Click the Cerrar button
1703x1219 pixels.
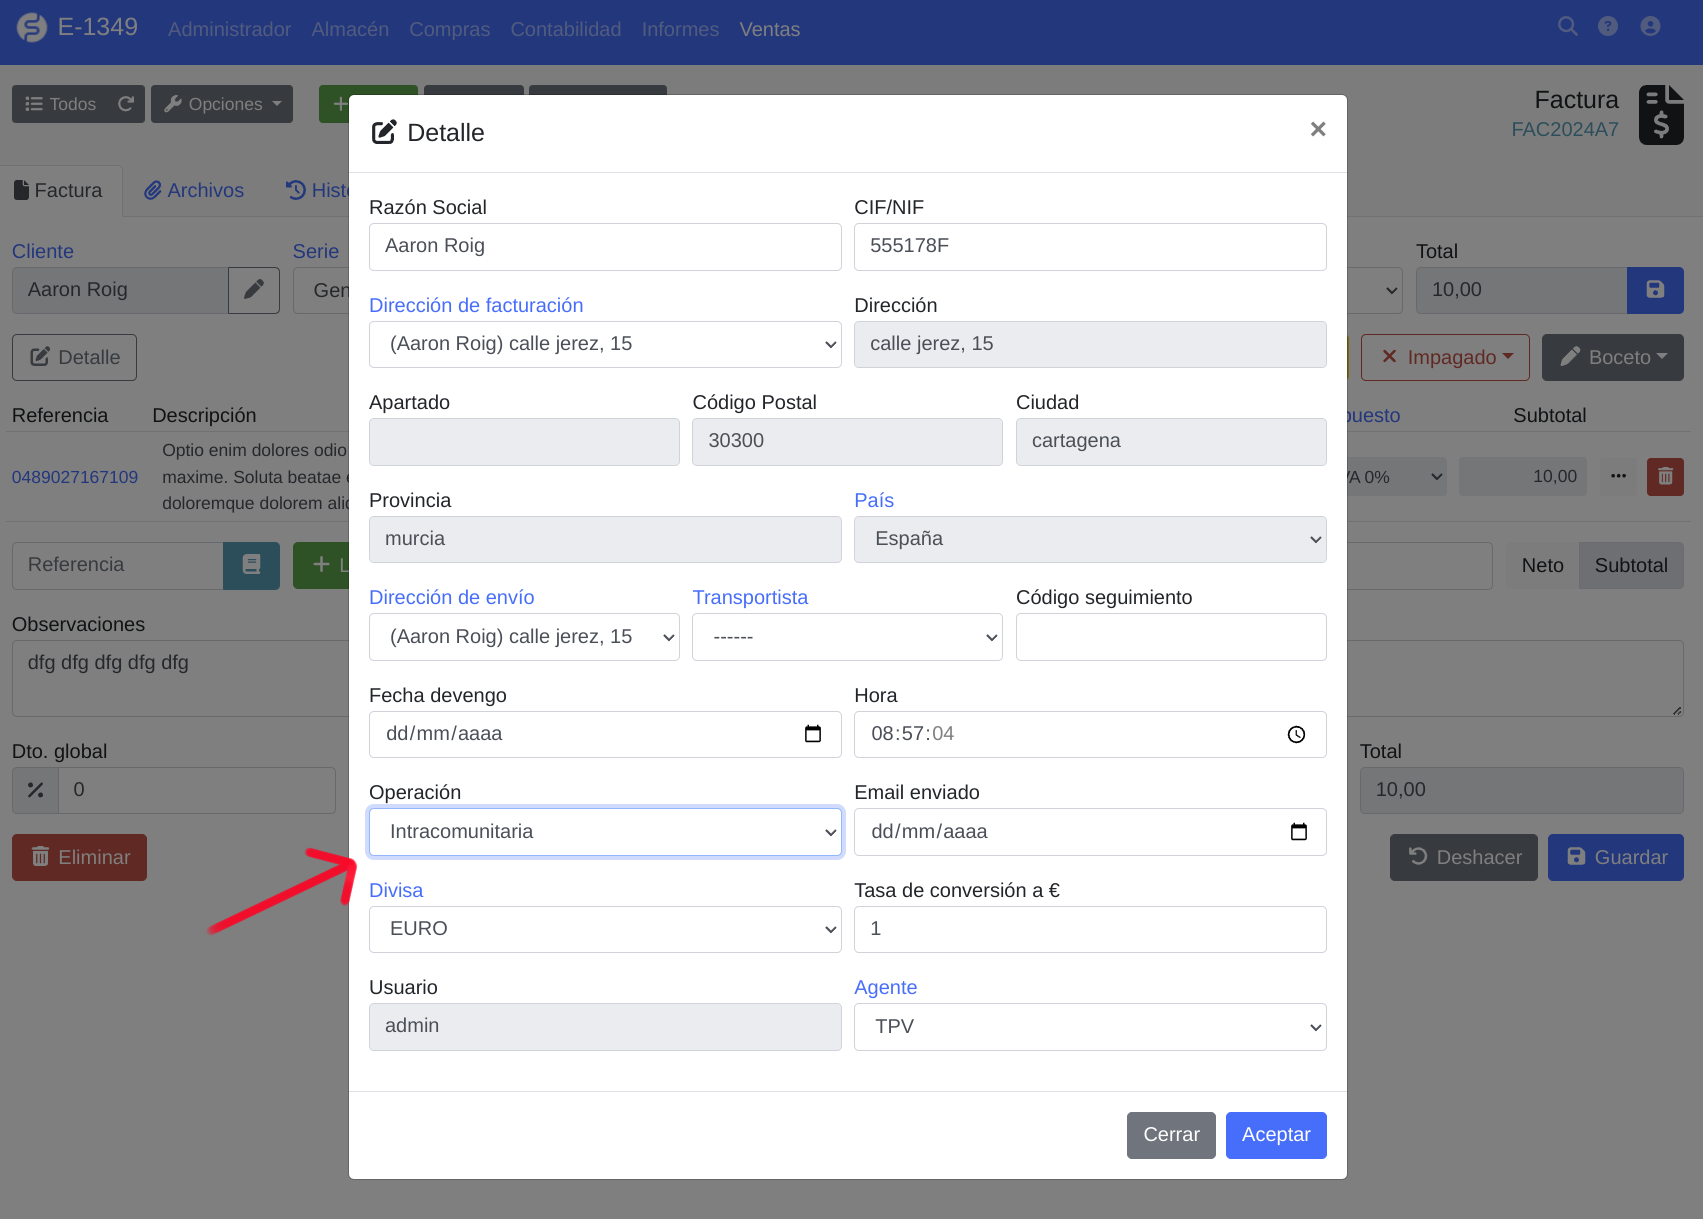[1171, 1135]
